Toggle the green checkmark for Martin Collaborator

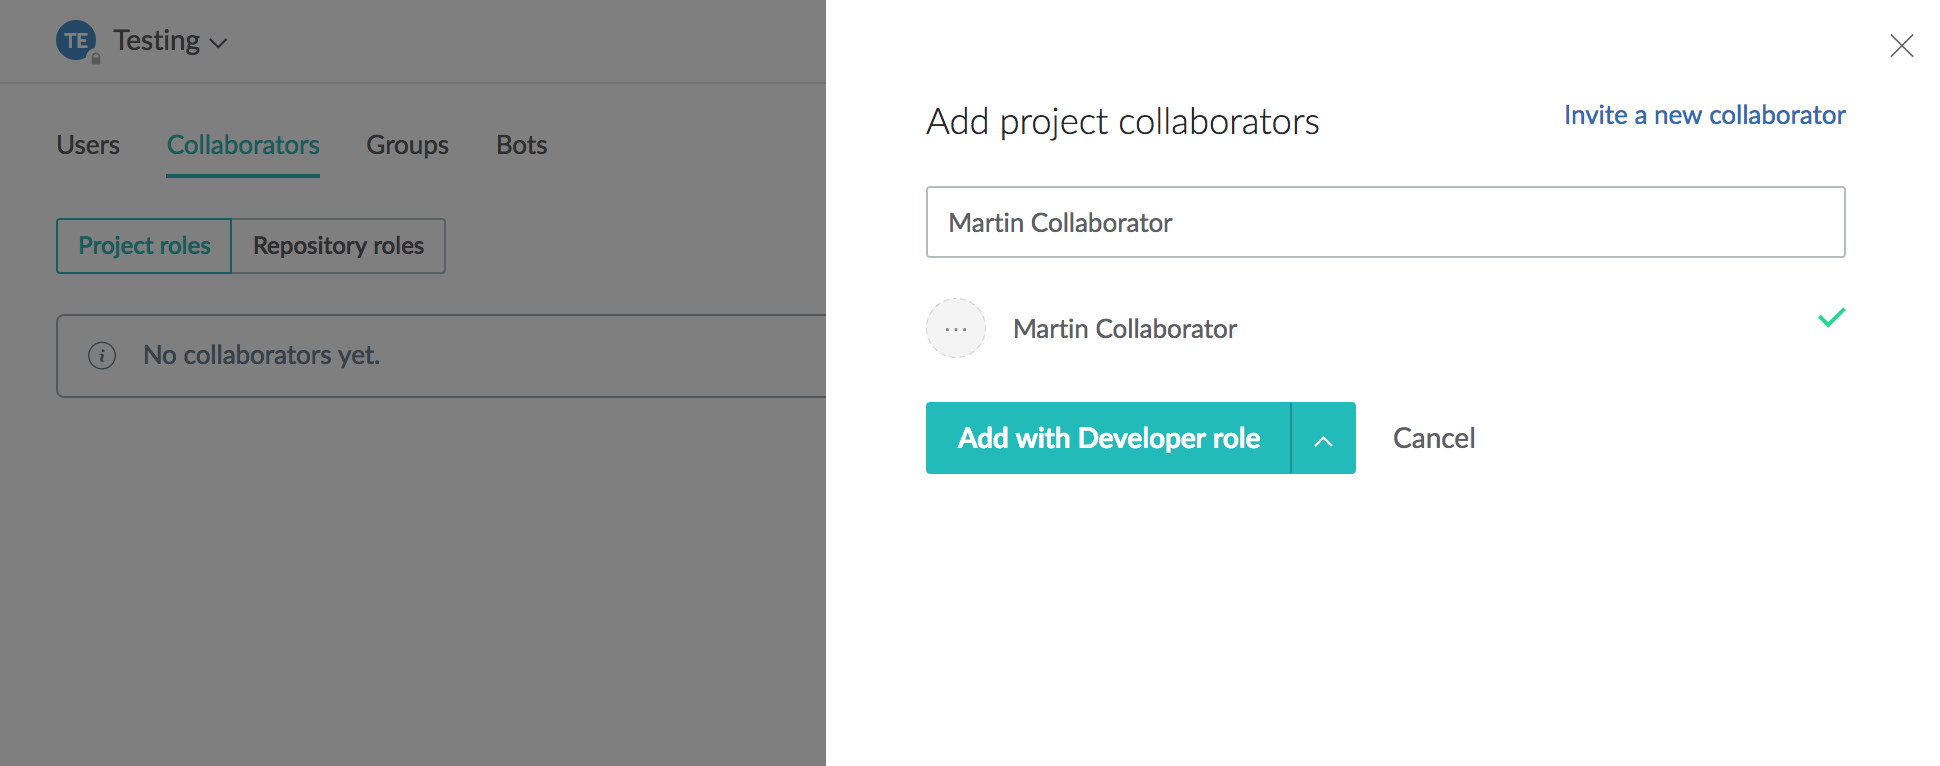pos(1831,318)
